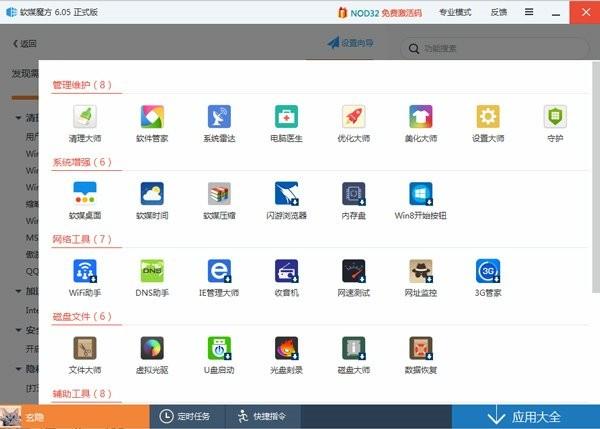Click the orange username label 玄隐
The width and height of the screenshot is (600, 429).
point(34,417)
